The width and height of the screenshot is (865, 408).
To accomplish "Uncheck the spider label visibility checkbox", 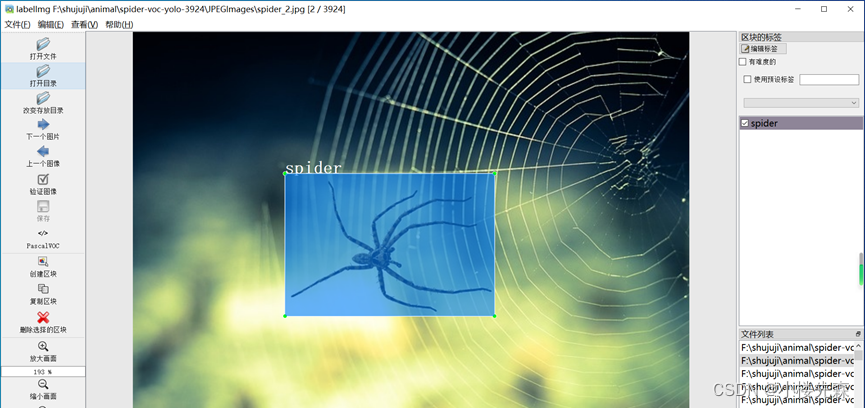I will coord(745,124).
